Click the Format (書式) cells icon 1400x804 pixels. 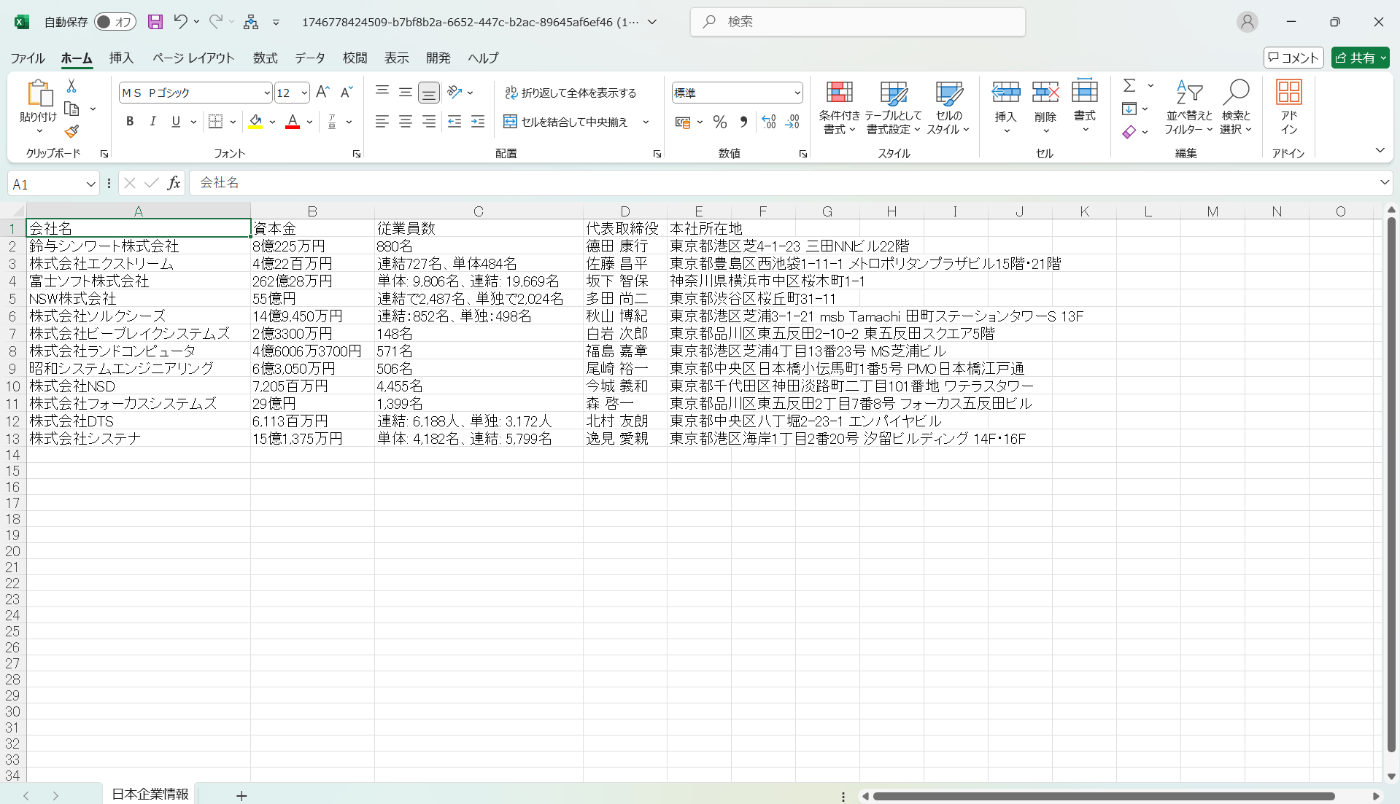tap(1084, 93)
